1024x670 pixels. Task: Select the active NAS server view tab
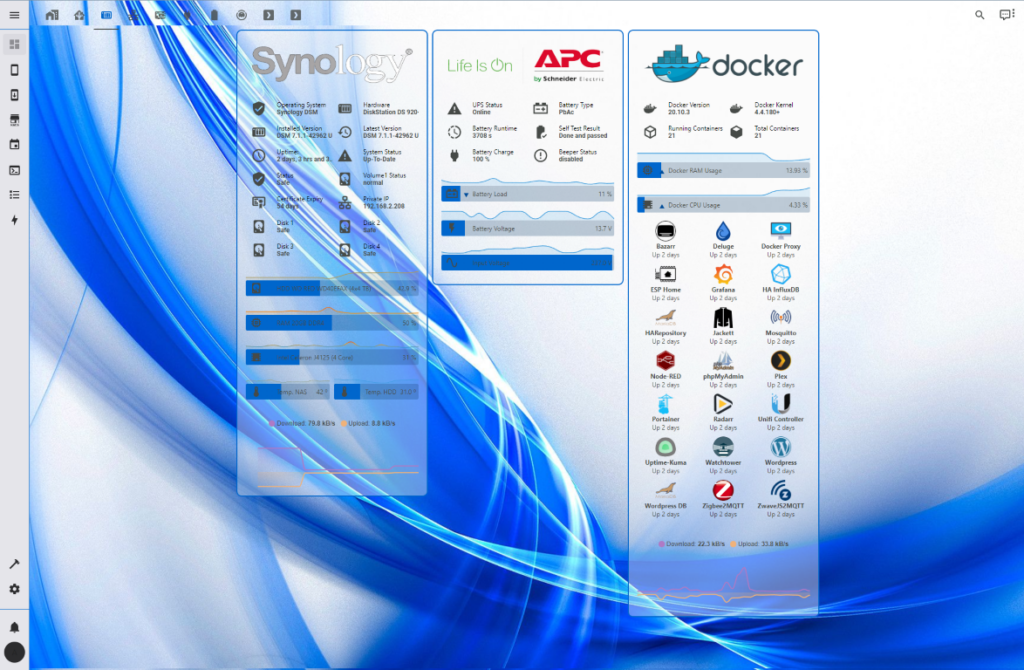106,15
